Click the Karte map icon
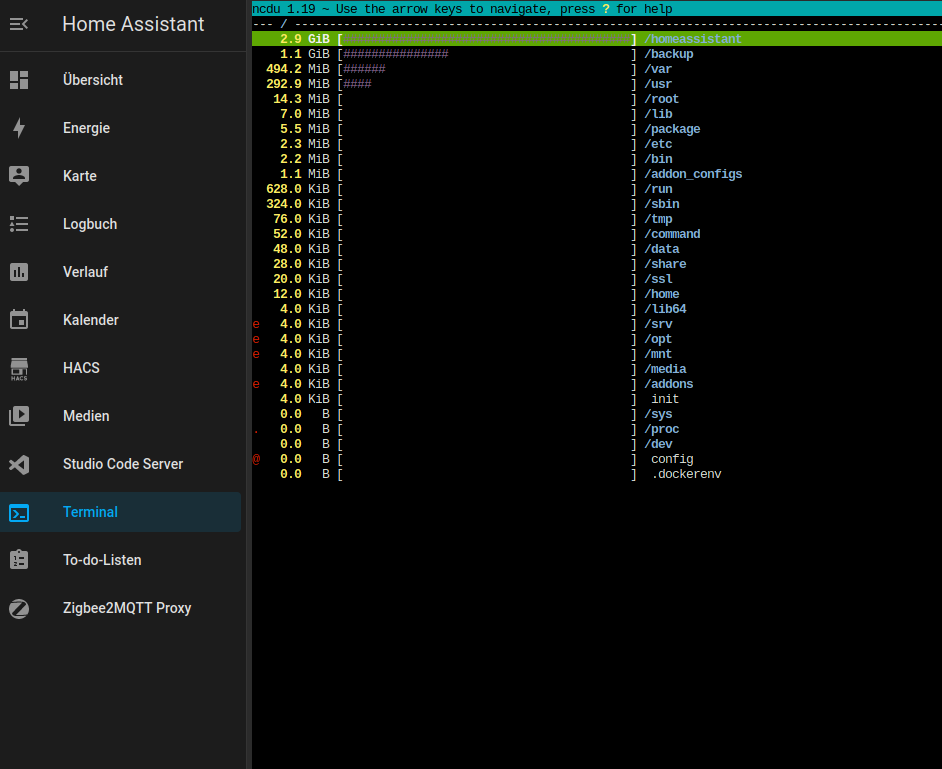Viewport: 942px width, 769px height. [19, 175]
